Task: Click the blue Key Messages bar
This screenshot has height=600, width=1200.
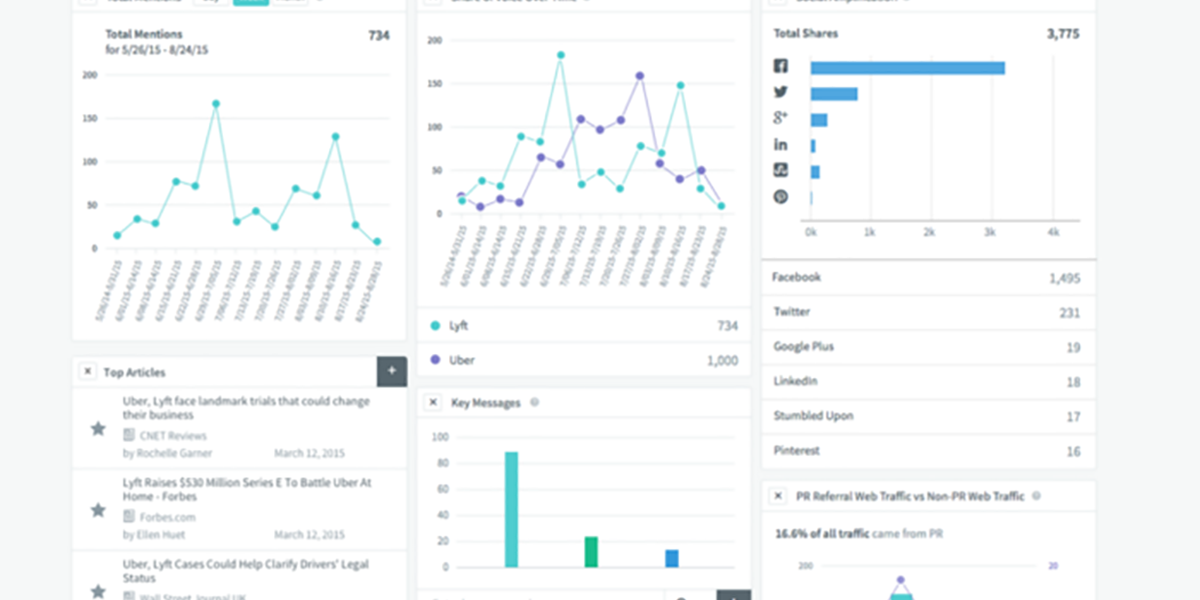Action: point(672,559)
